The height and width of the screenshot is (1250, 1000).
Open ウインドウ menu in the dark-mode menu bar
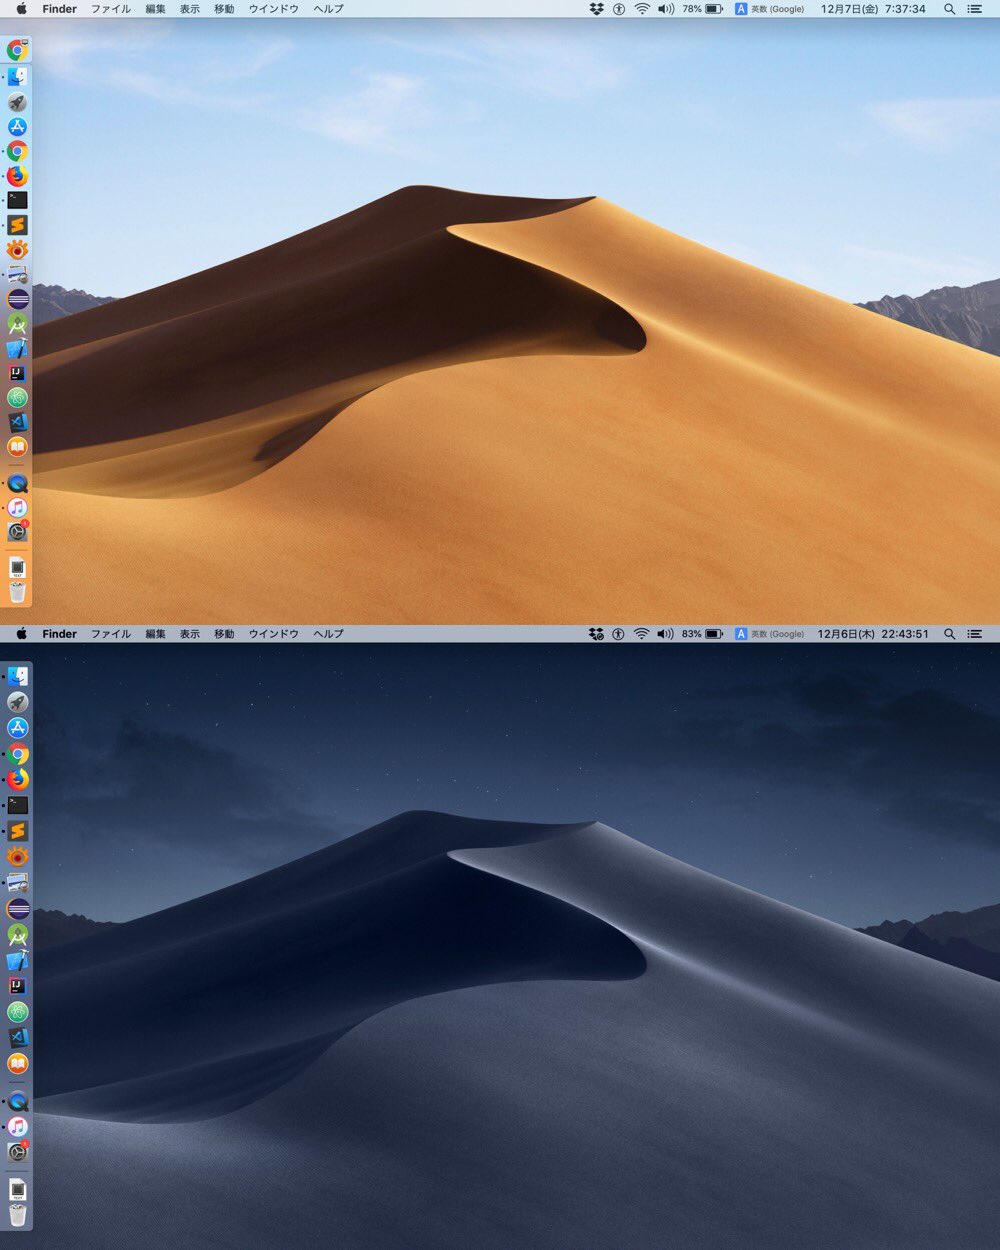tap(274, 634)
